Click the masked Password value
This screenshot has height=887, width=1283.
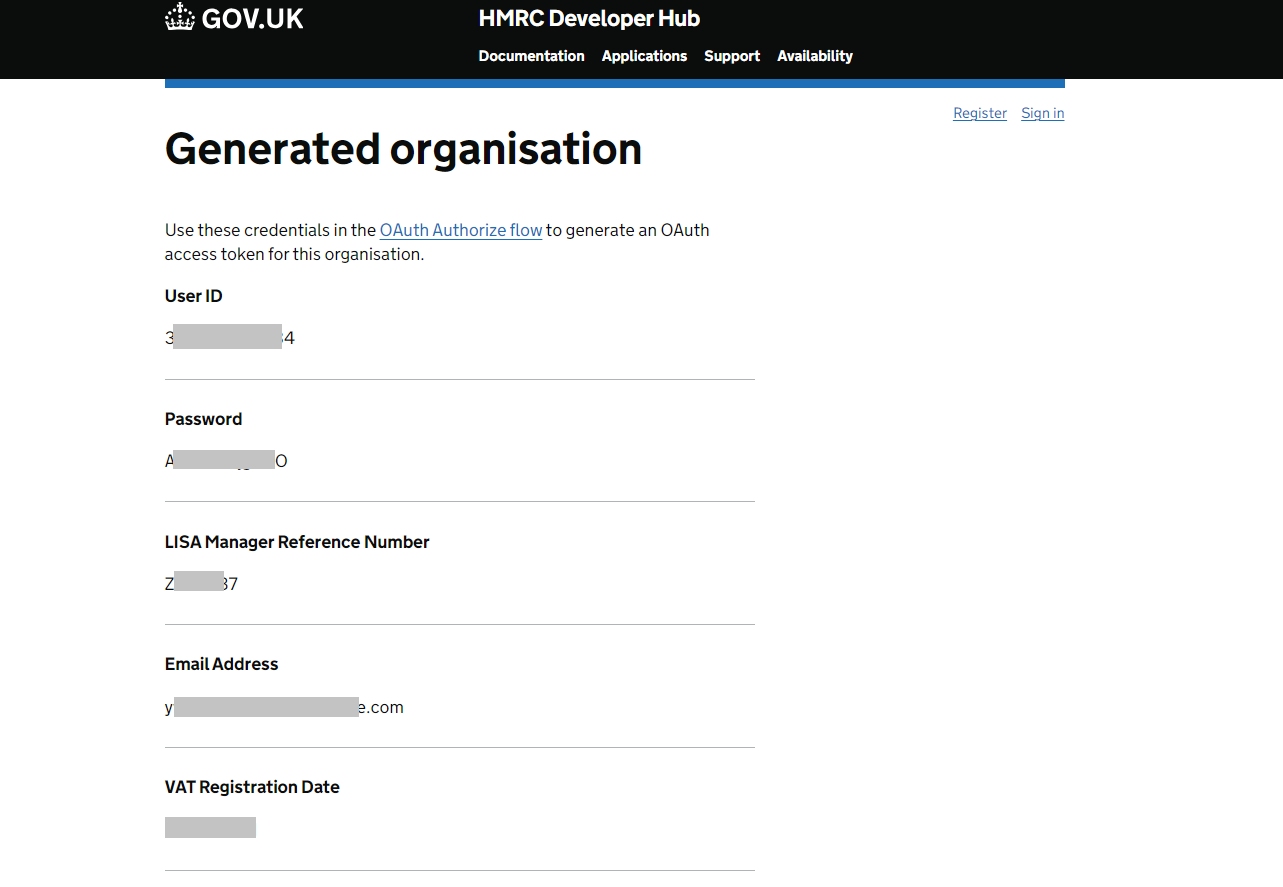pyautogui.click(x=226, y=460)
